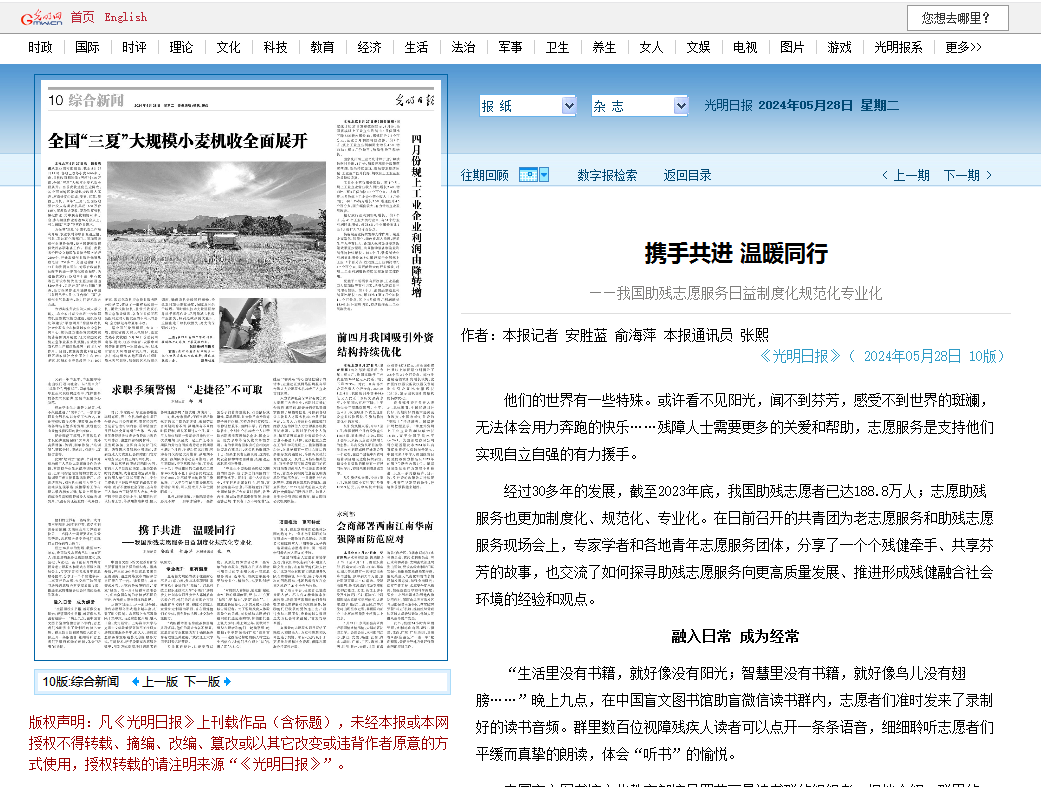Click the 首页 home link
Screen dimensions: 1041x787
point(83,17)
